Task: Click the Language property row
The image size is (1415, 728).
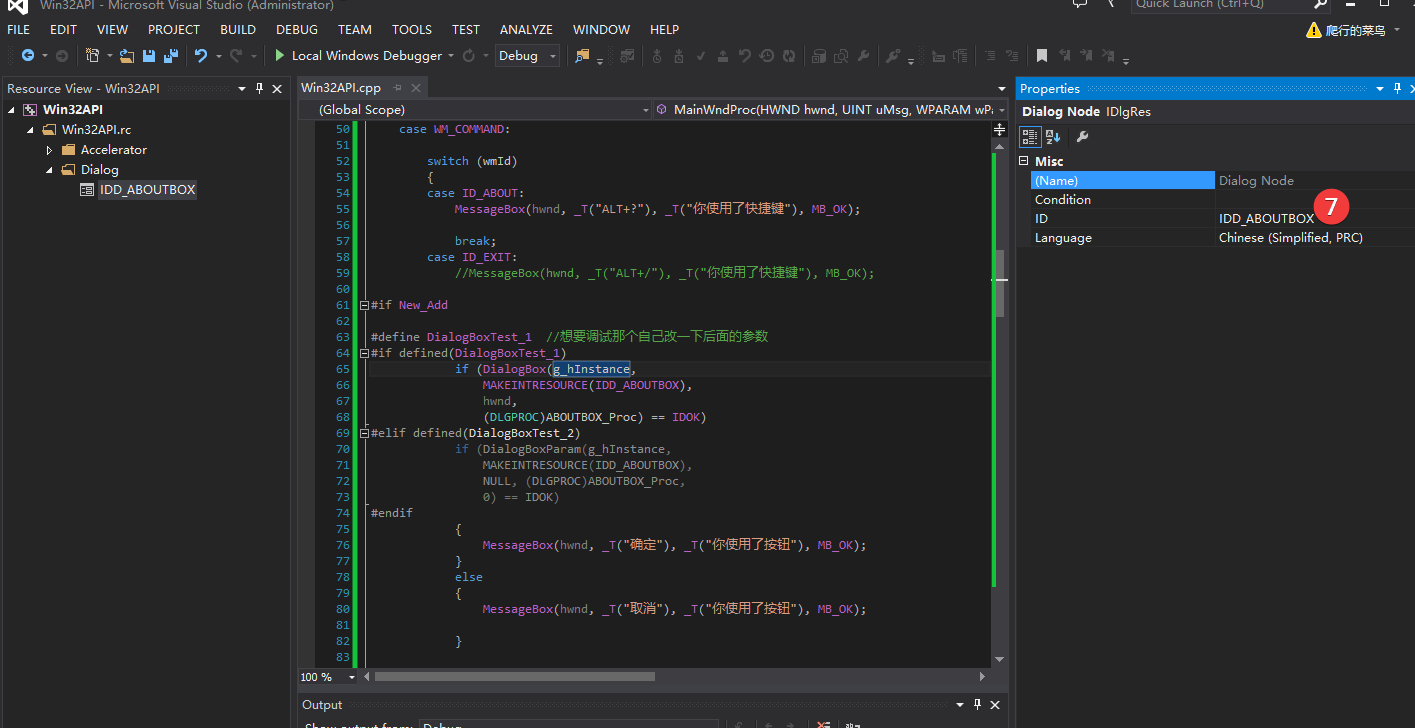Action: pos(1120,238)
